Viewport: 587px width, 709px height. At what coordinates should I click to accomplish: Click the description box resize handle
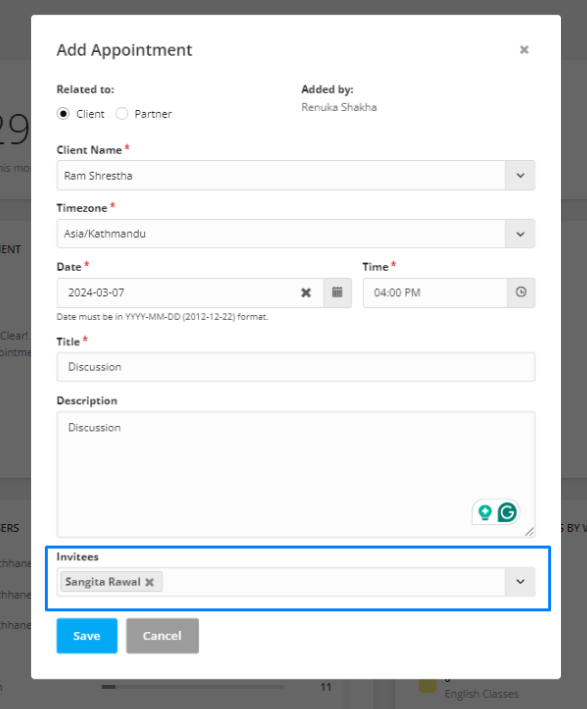pyautogui.click(x=529, y=532)
